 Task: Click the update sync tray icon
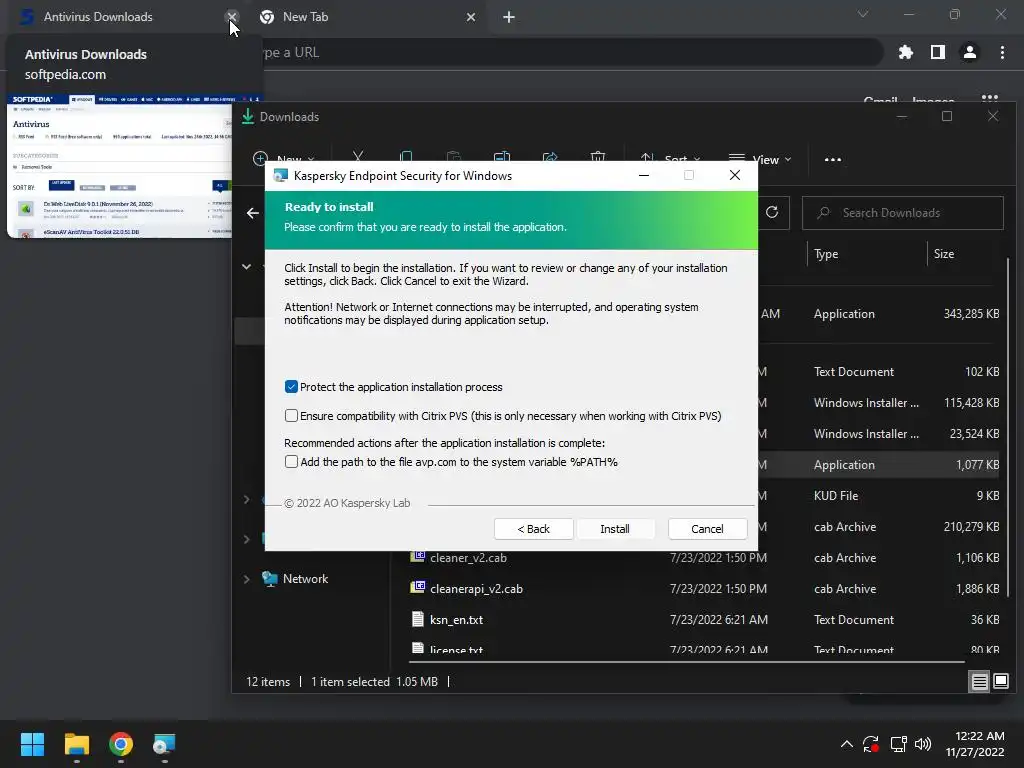coord(871,744)
